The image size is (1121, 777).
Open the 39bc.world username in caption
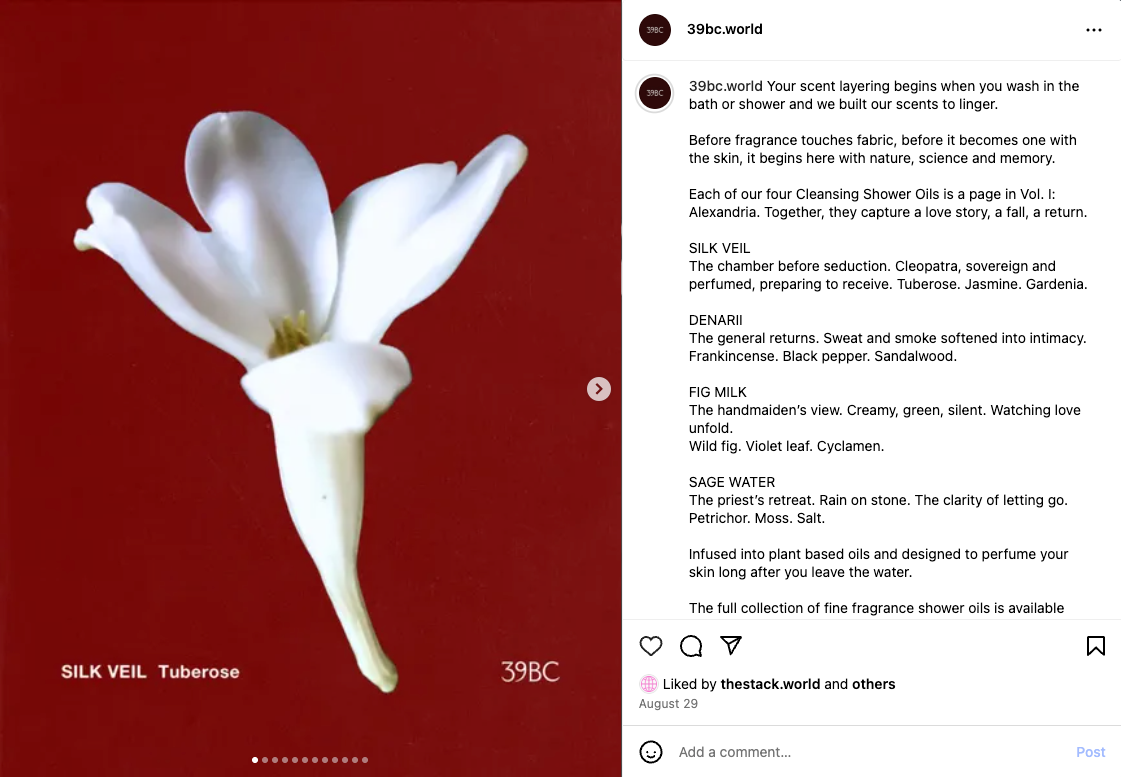click(726, 86)
